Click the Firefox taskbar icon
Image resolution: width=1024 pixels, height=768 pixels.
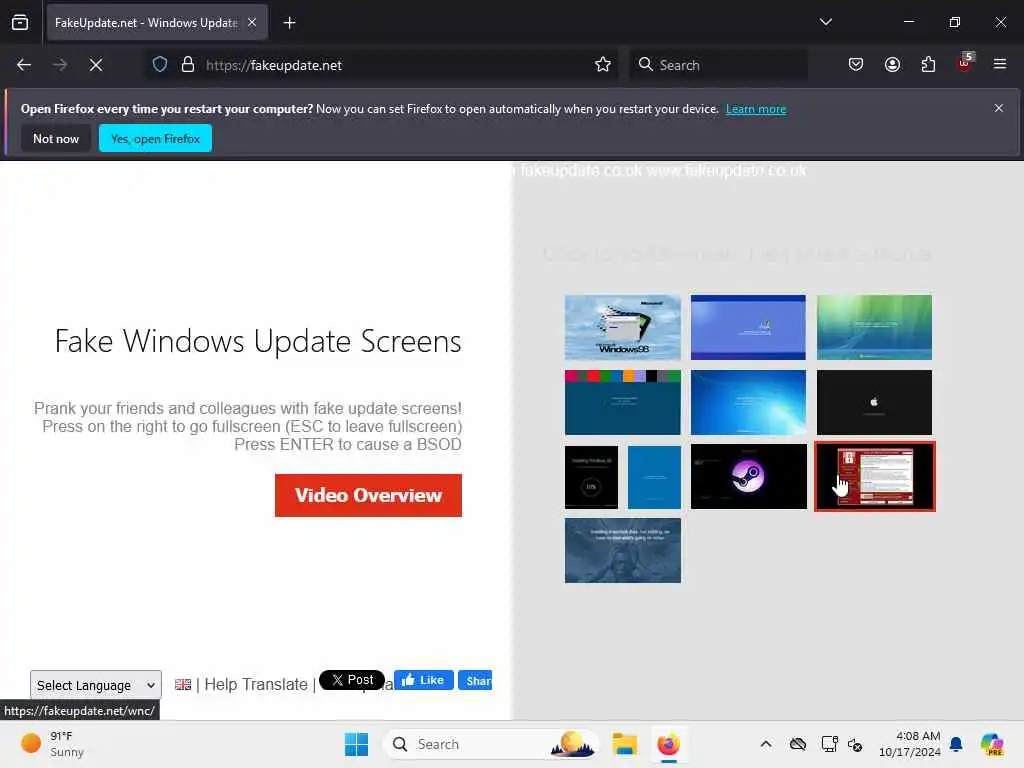point(668,744)
